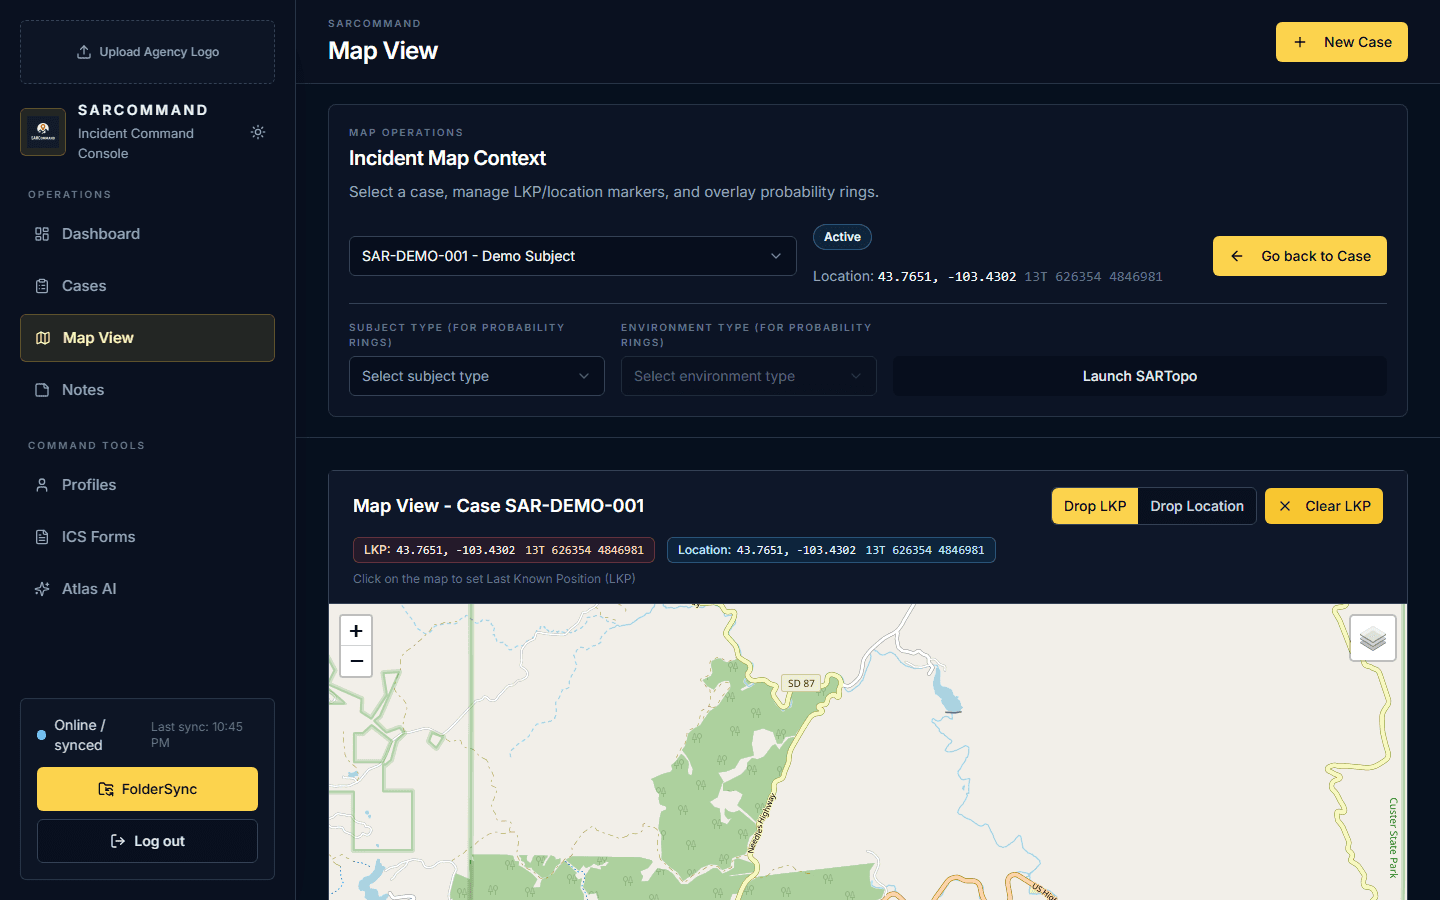Open the Dashboard page
This screenshot has height=900, width=1440.
(147, 234)
